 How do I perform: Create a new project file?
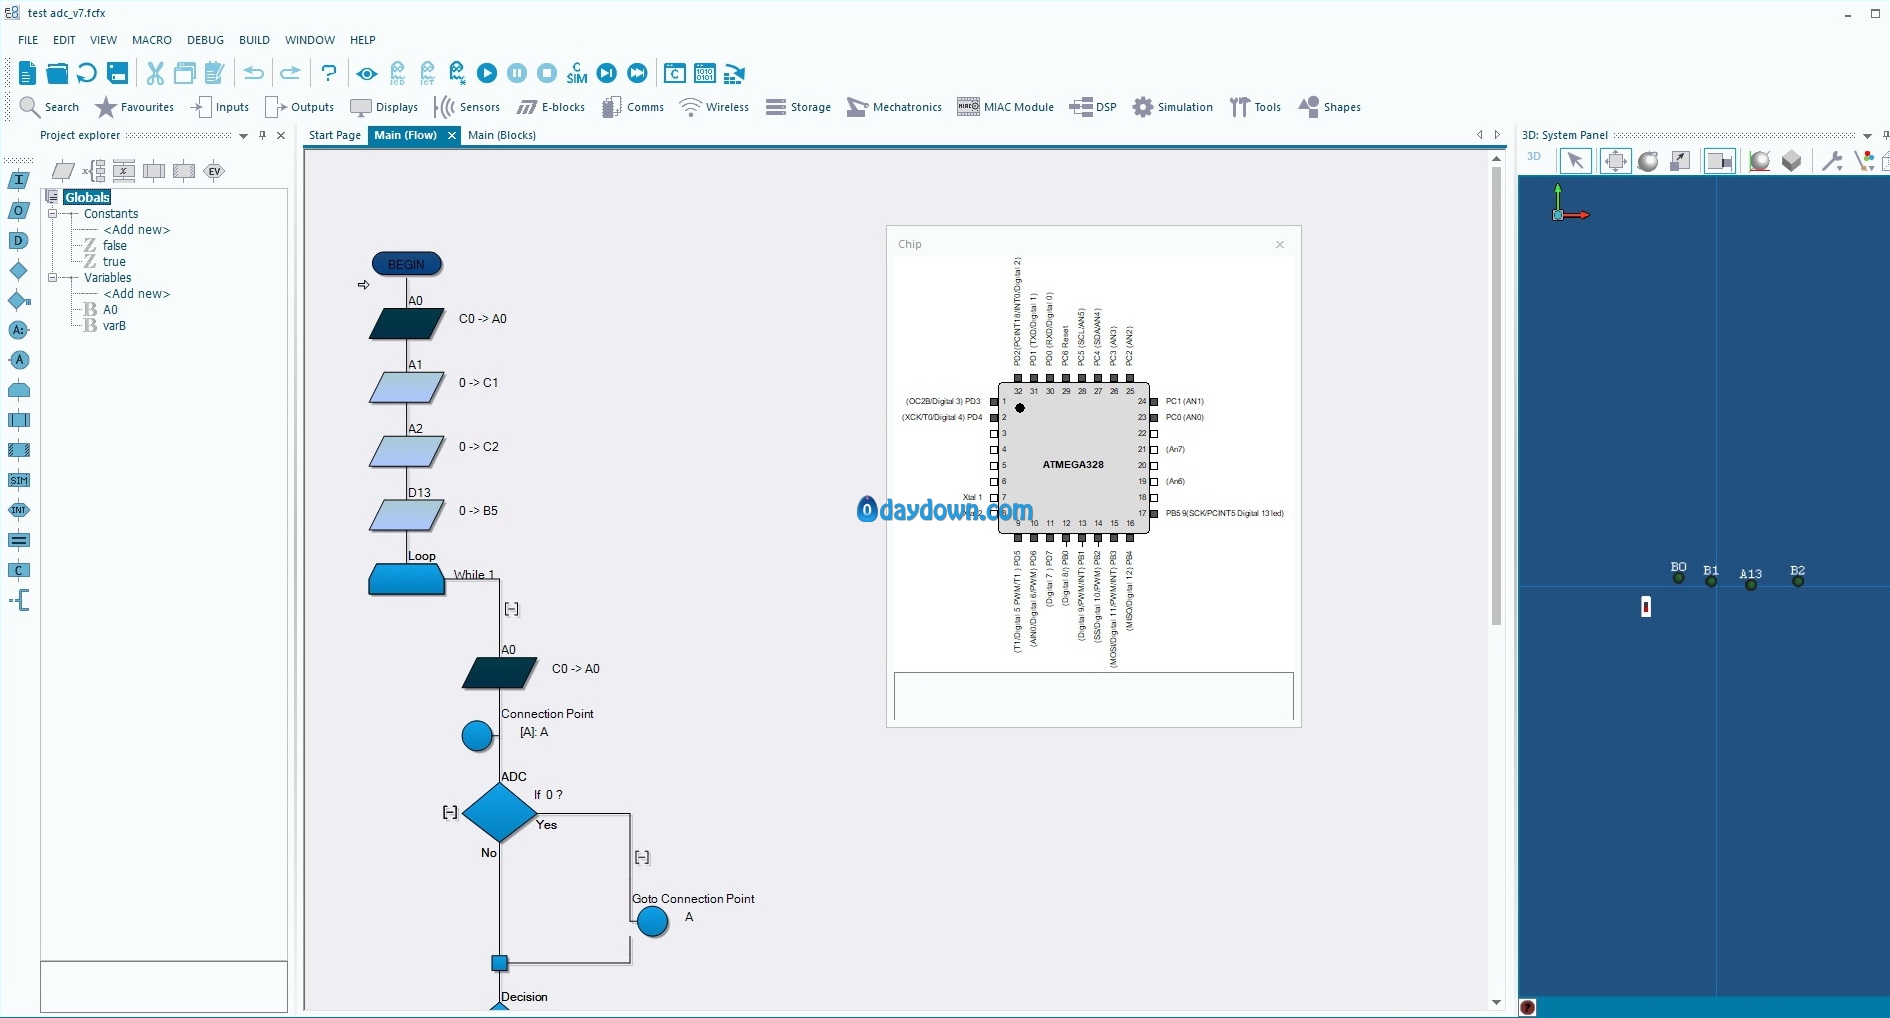27,73
